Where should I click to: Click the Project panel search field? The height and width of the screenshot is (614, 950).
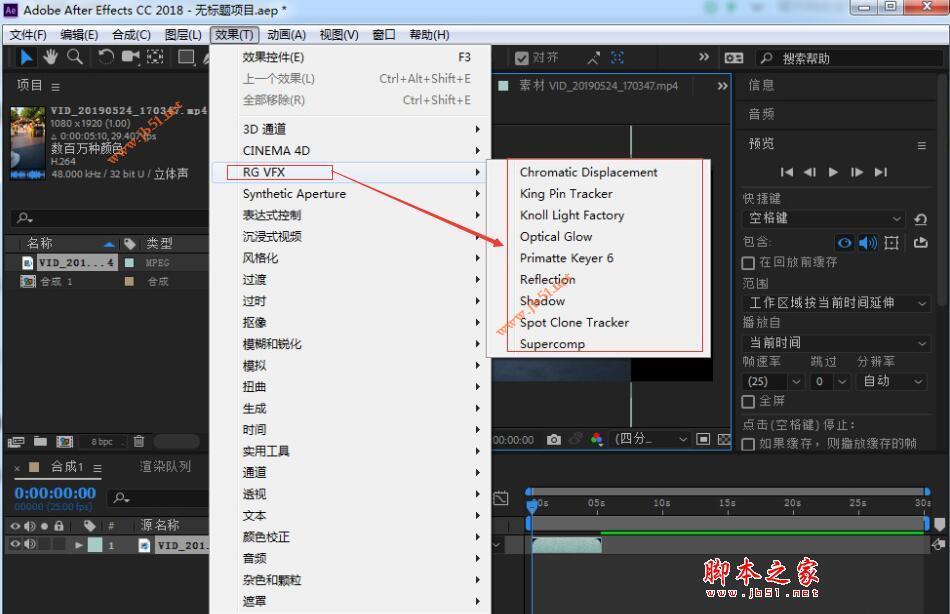tap(110, 217)
